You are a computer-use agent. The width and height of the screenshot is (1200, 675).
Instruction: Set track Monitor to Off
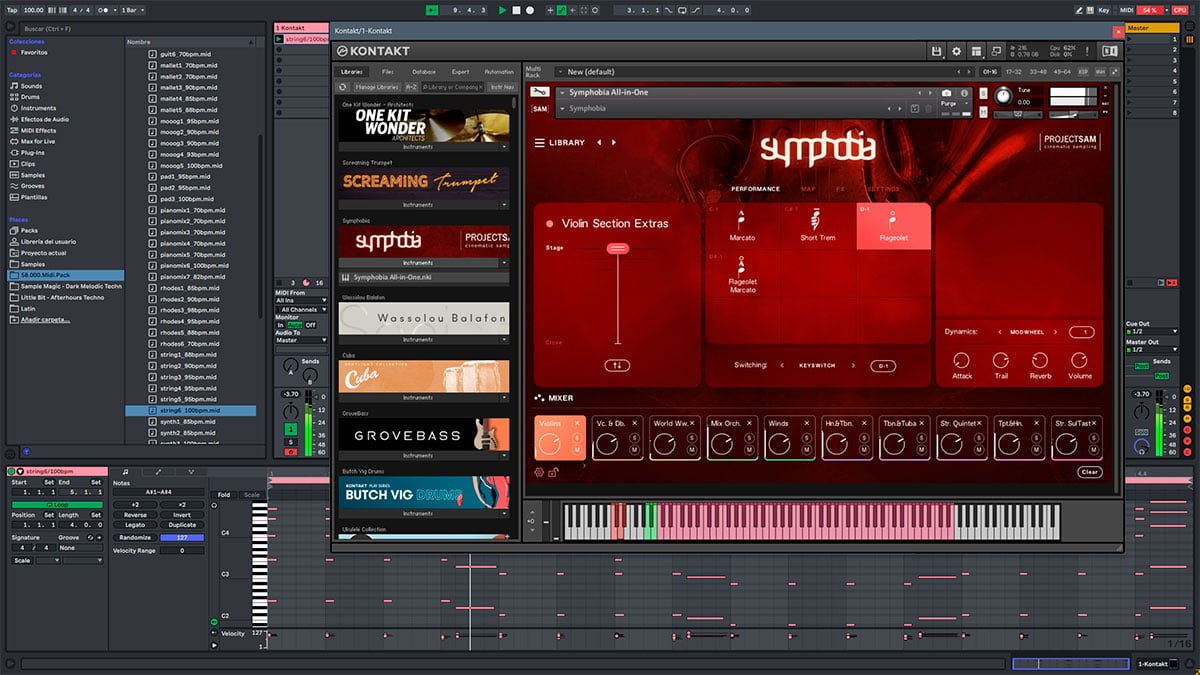coord(310,325)
